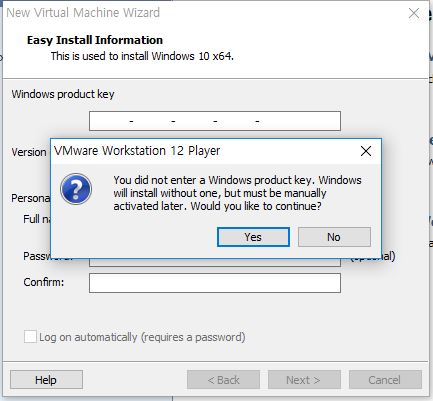This screenshot has height=401, width=433.
Task: Click the dialog message about product key
Action: tap(237, 193)
